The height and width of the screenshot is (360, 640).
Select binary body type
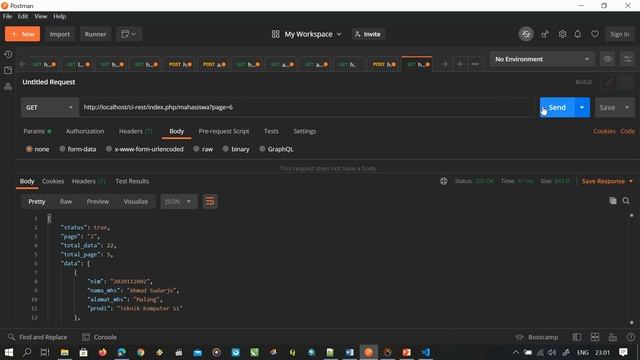tap(236, 149)
